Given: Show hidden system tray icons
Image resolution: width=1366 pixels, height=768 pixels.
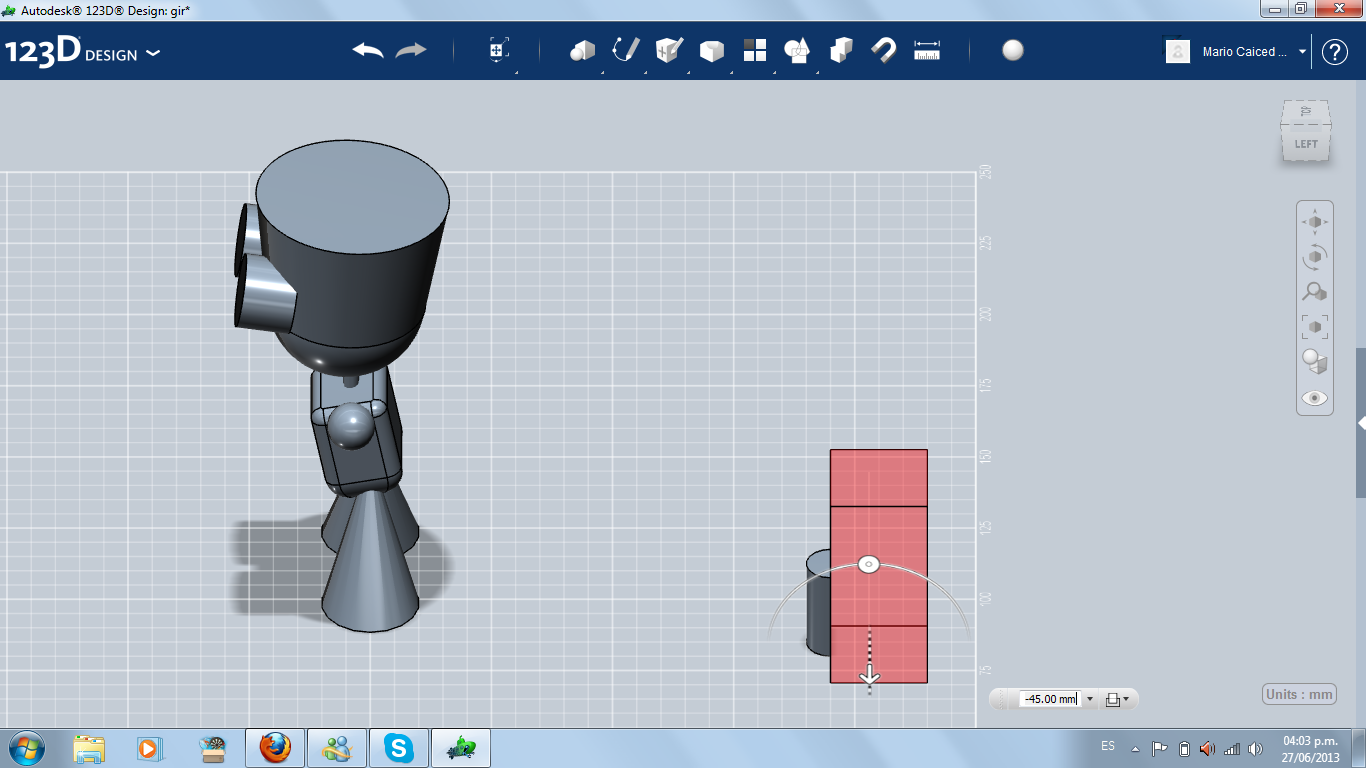Looking at the screenshot, I should (1134, 748).
